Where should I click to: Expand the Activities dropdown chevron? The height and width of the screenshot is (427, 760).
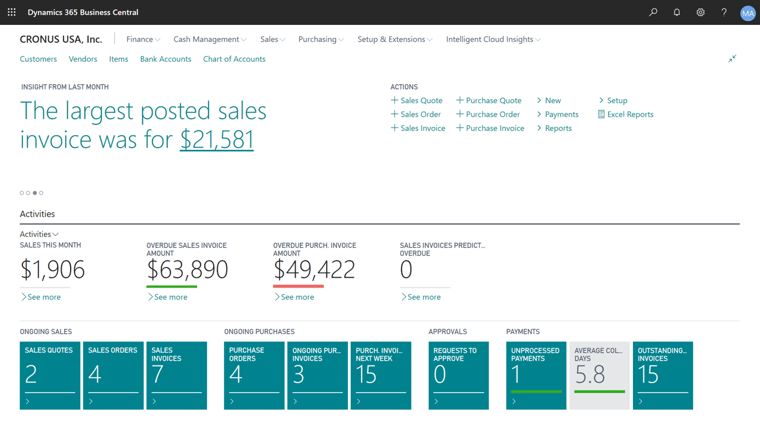(55, 234)
